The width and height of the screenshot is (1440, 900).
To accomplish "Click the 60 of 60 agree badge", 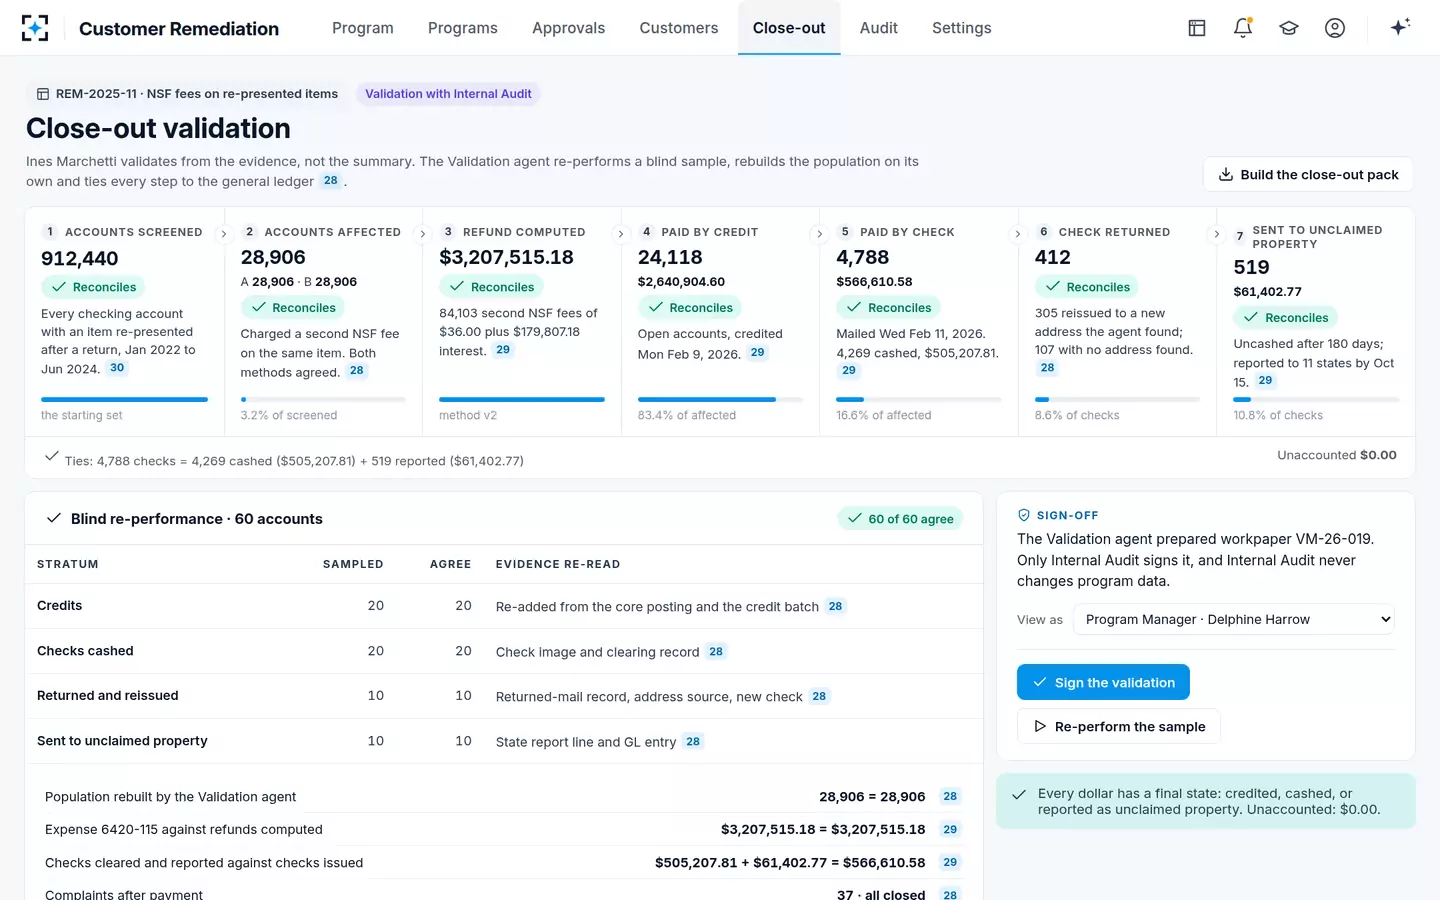I will click(x=900, y=518).
